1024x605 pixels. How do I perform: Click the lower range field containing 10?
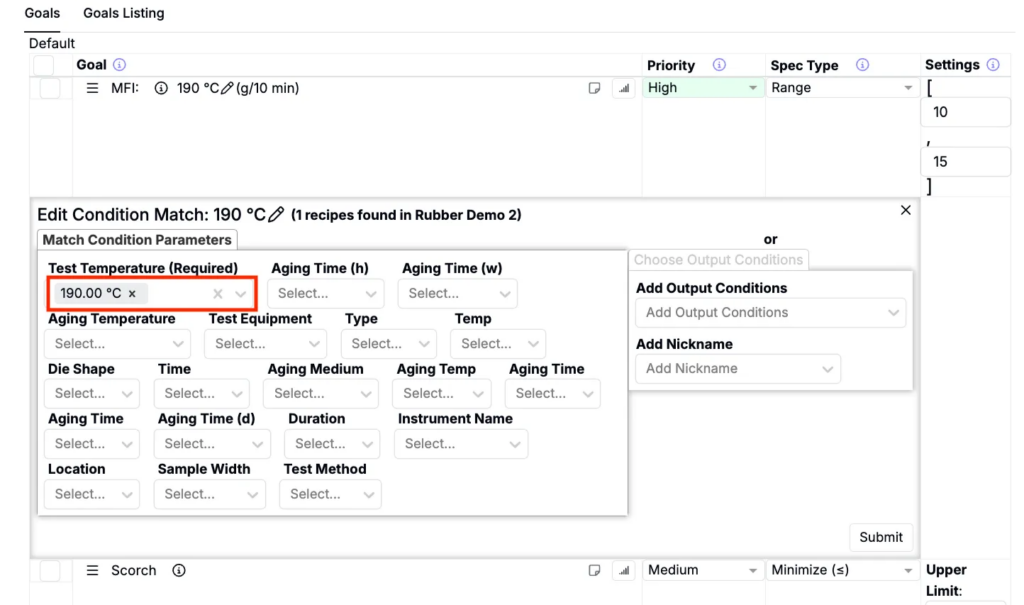tap(964, 112)
